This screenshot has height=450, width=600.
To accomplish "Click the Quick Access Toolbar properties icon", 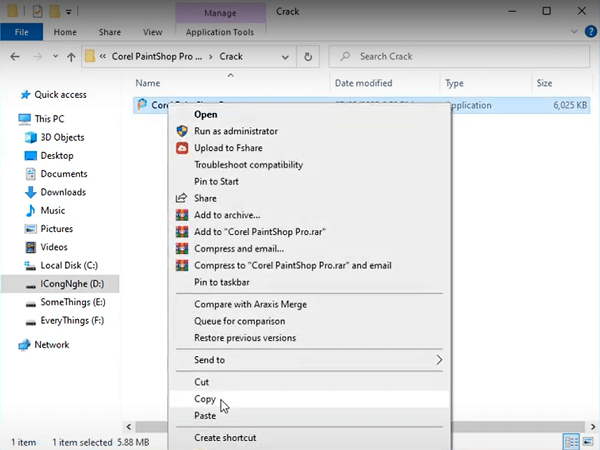I will tap(37, 12).
